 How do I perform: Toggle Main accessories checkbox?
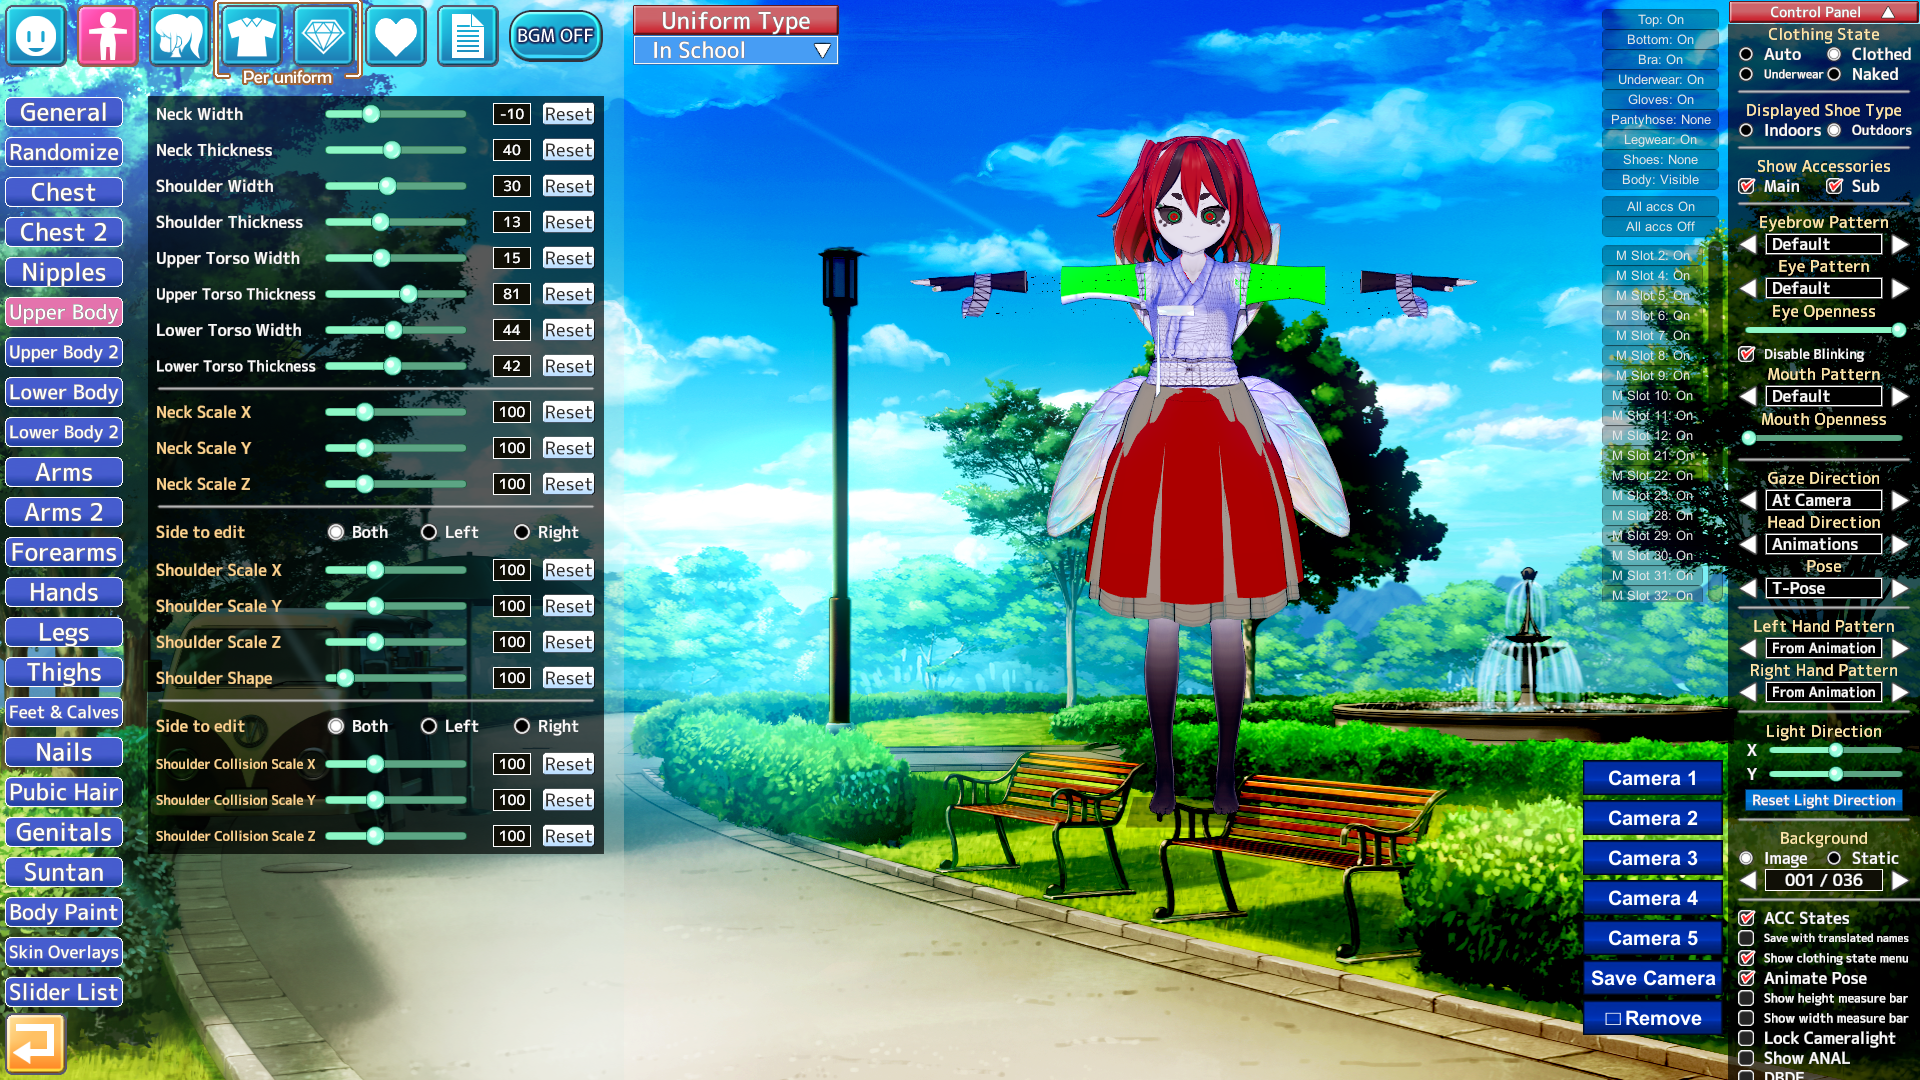(x=1747, y=186)
